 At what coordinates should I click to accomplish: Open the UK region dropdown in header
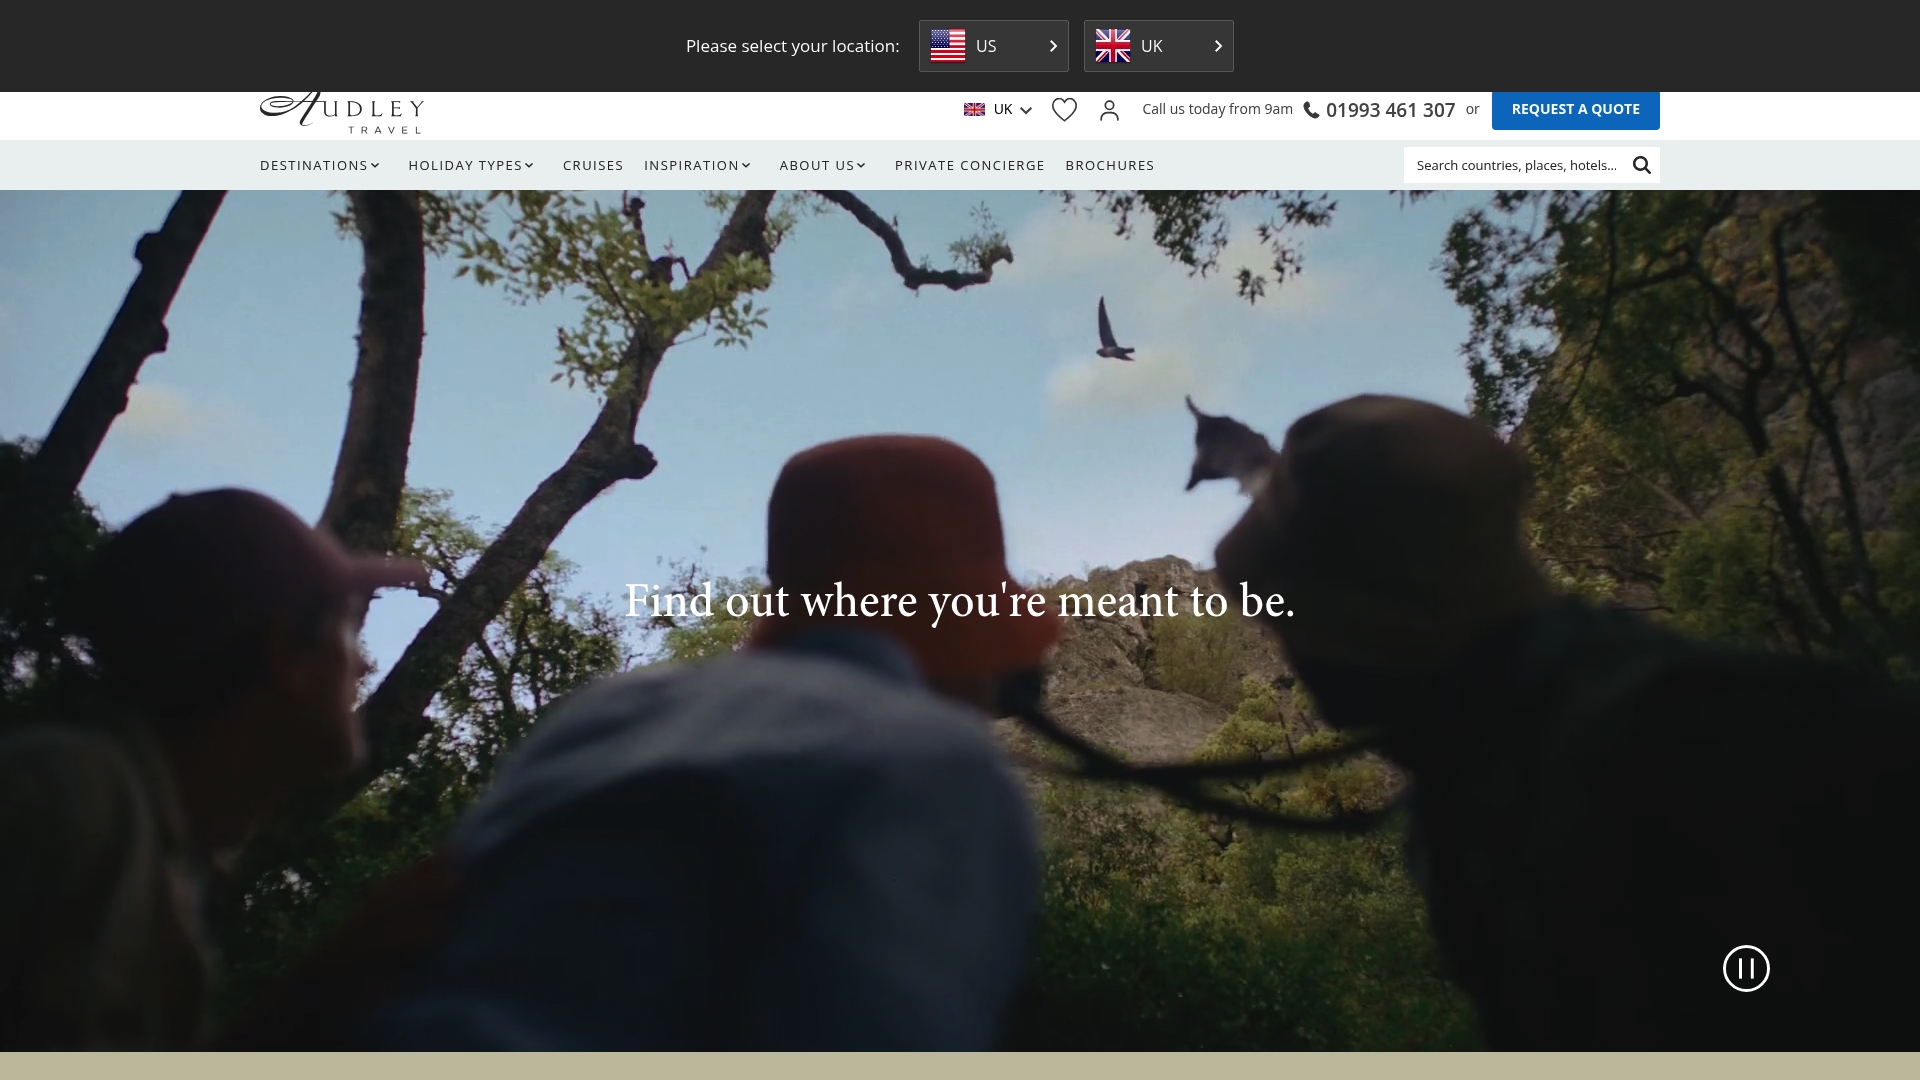[x=997, y=110]
